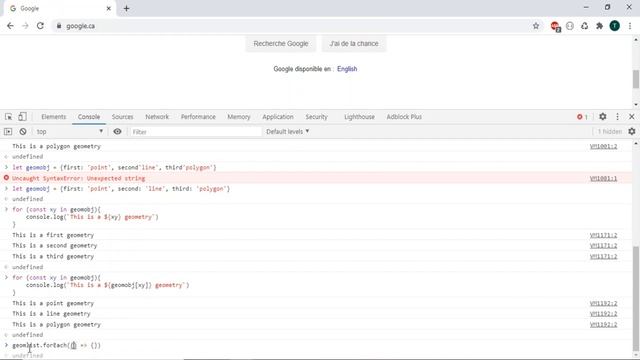Open the 'top' JavaScript context dropdown
640x360 pixels.
tap(69, 131)
